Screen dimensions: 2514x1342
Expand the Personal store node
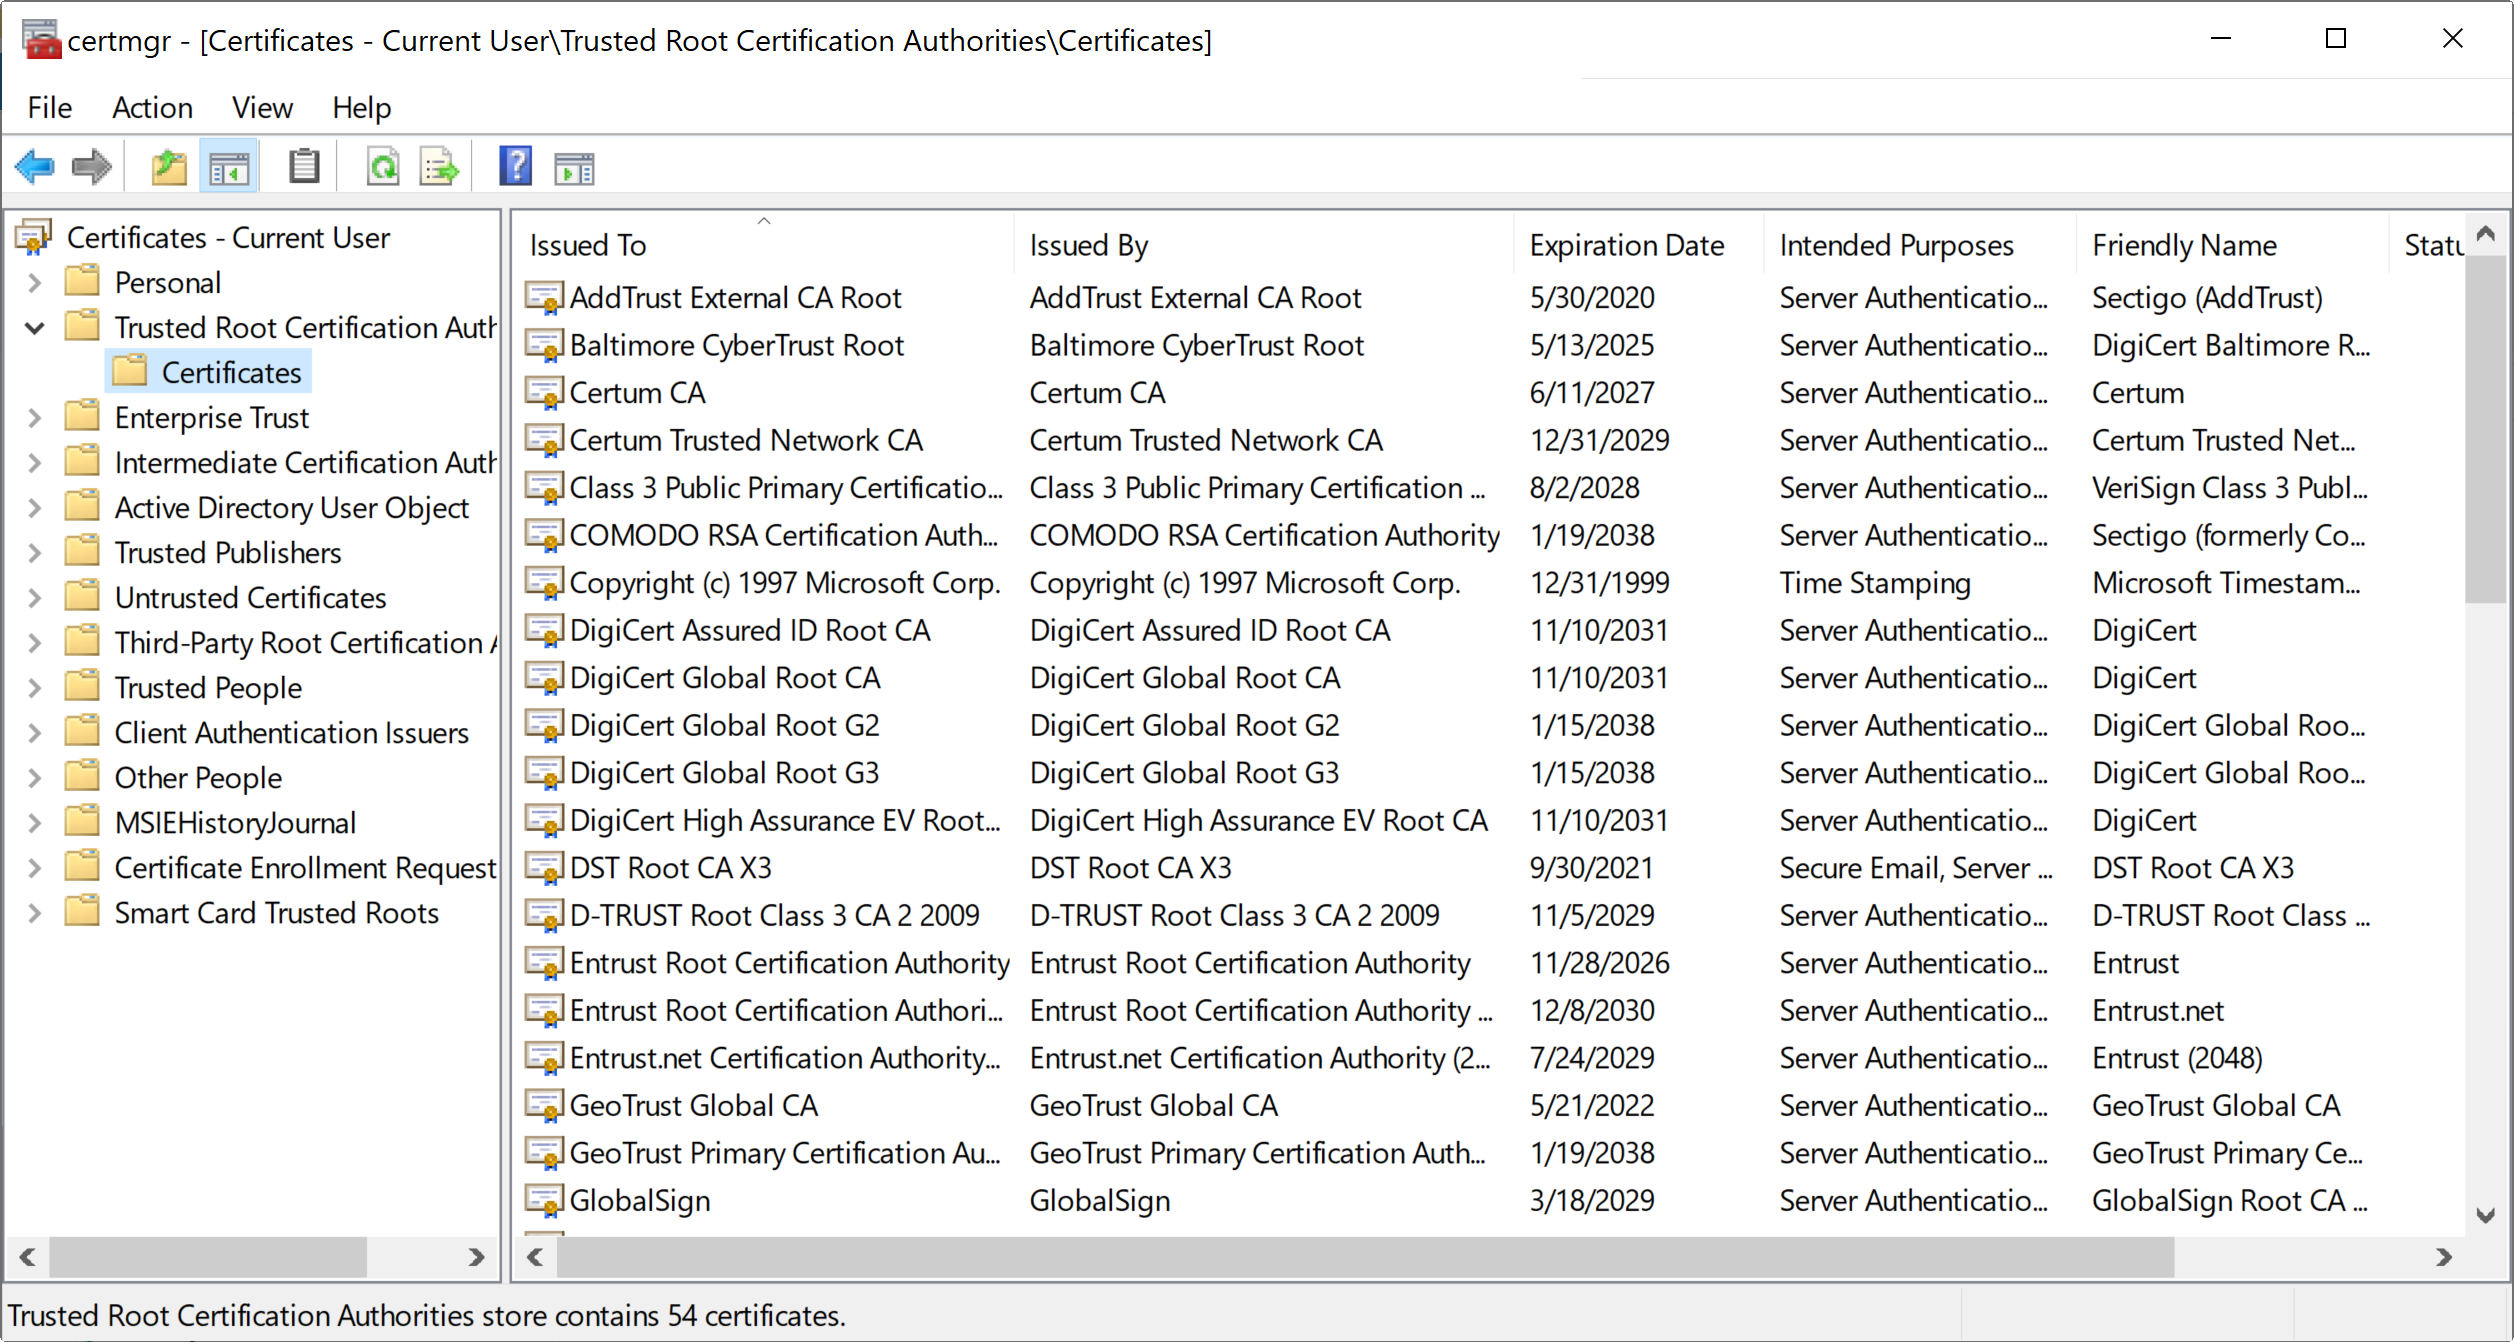(35, 283)
